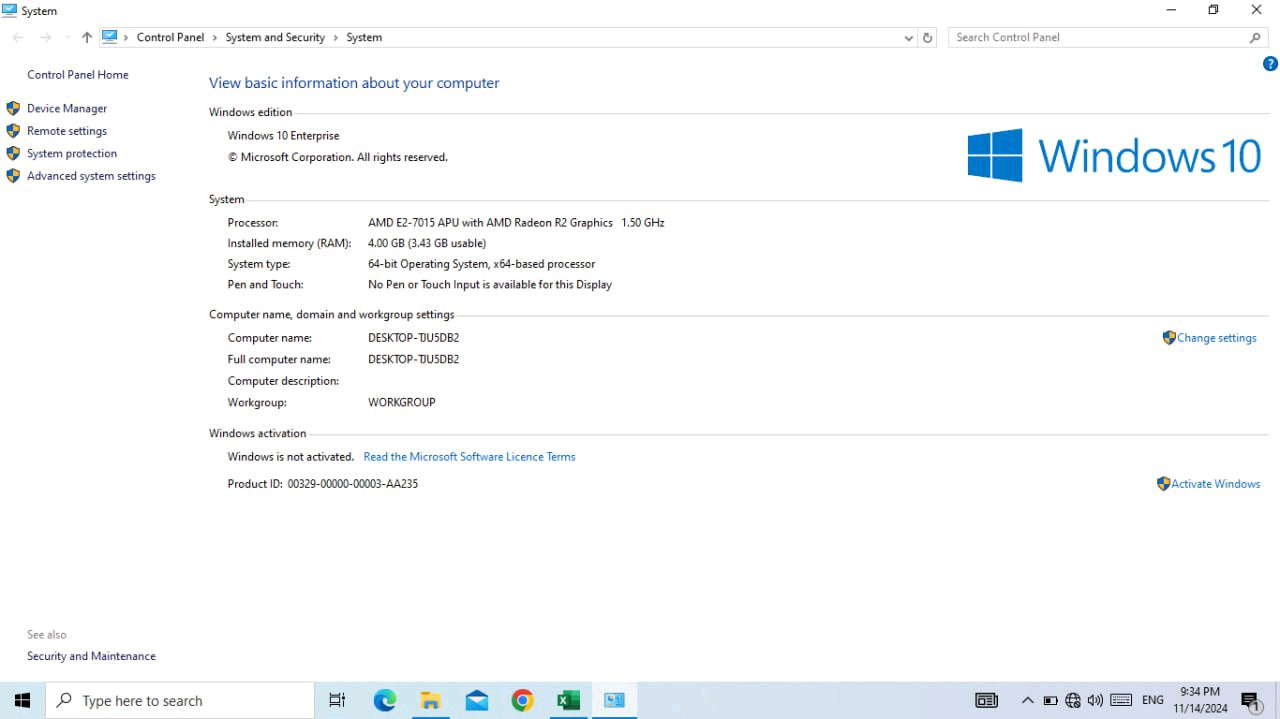Read the Microsoft Software Licence Terms
Viewport: 1280px width, 719px height.
pos(469,457)
